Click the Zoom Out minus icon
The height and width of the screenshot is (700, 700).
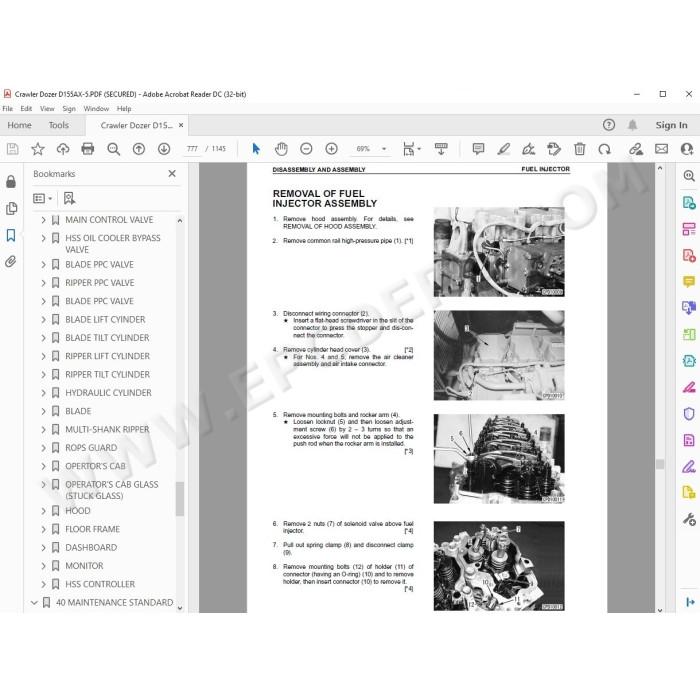[x=306, y=149]
